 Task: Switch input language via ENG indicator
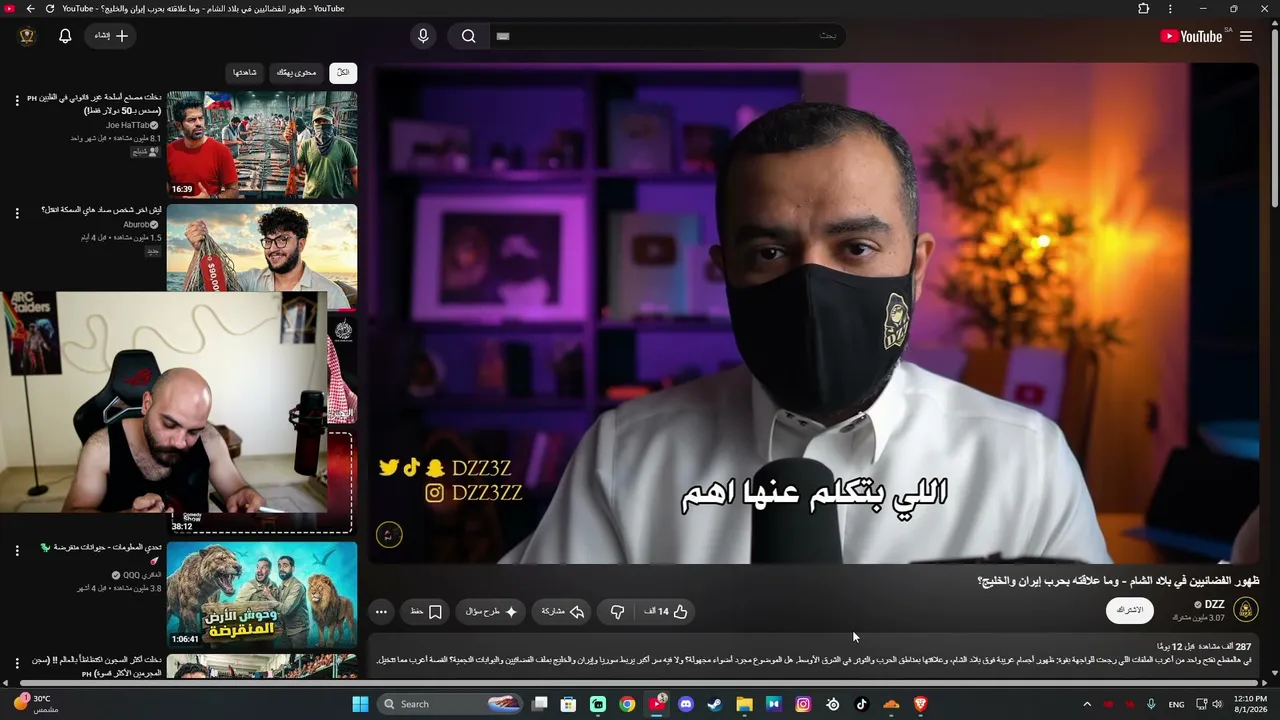click(x=1177, y=704)
